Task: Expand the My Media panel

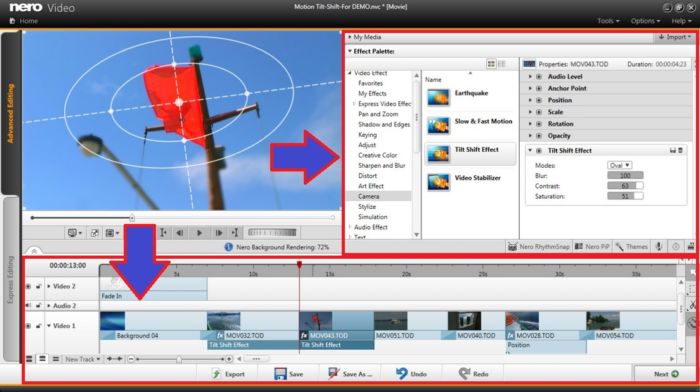Action: (x=350, y=37)
